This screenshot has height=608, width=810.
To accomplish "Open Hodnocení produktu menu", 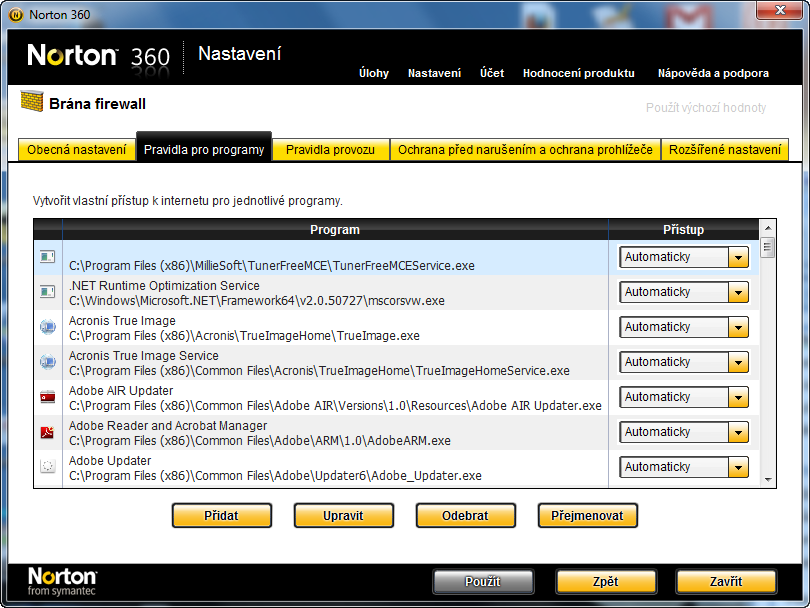I will coord(579,73).
